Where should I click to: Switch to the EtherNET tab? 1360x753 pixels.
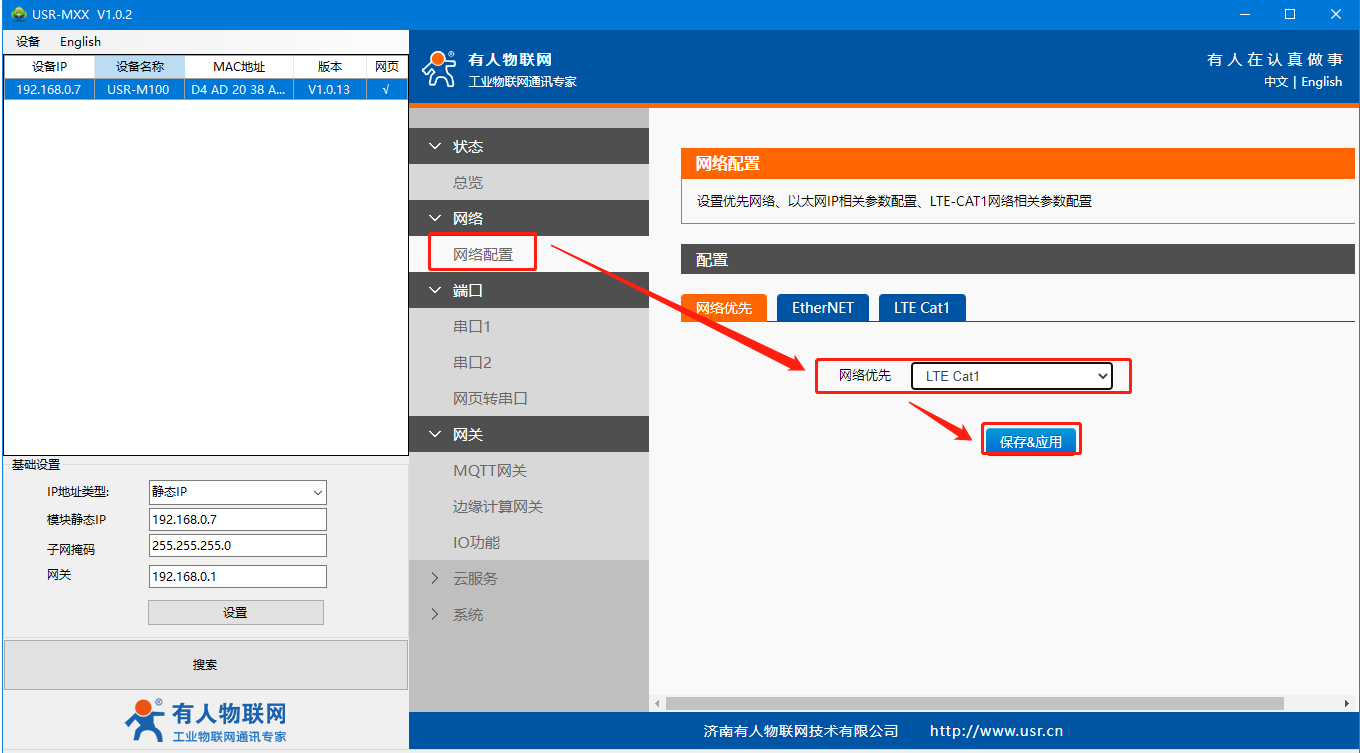pos(822,308)
